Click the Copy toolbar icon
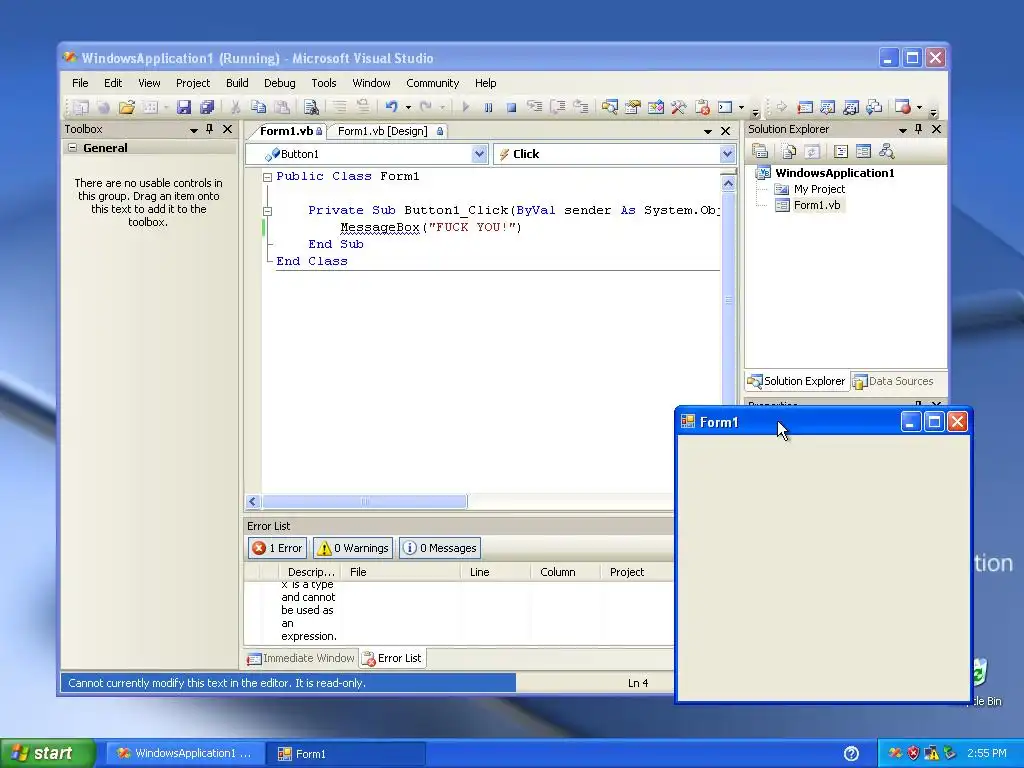Image resolution: width=1024 pixels, height=768 pixels. pos(259,107)
